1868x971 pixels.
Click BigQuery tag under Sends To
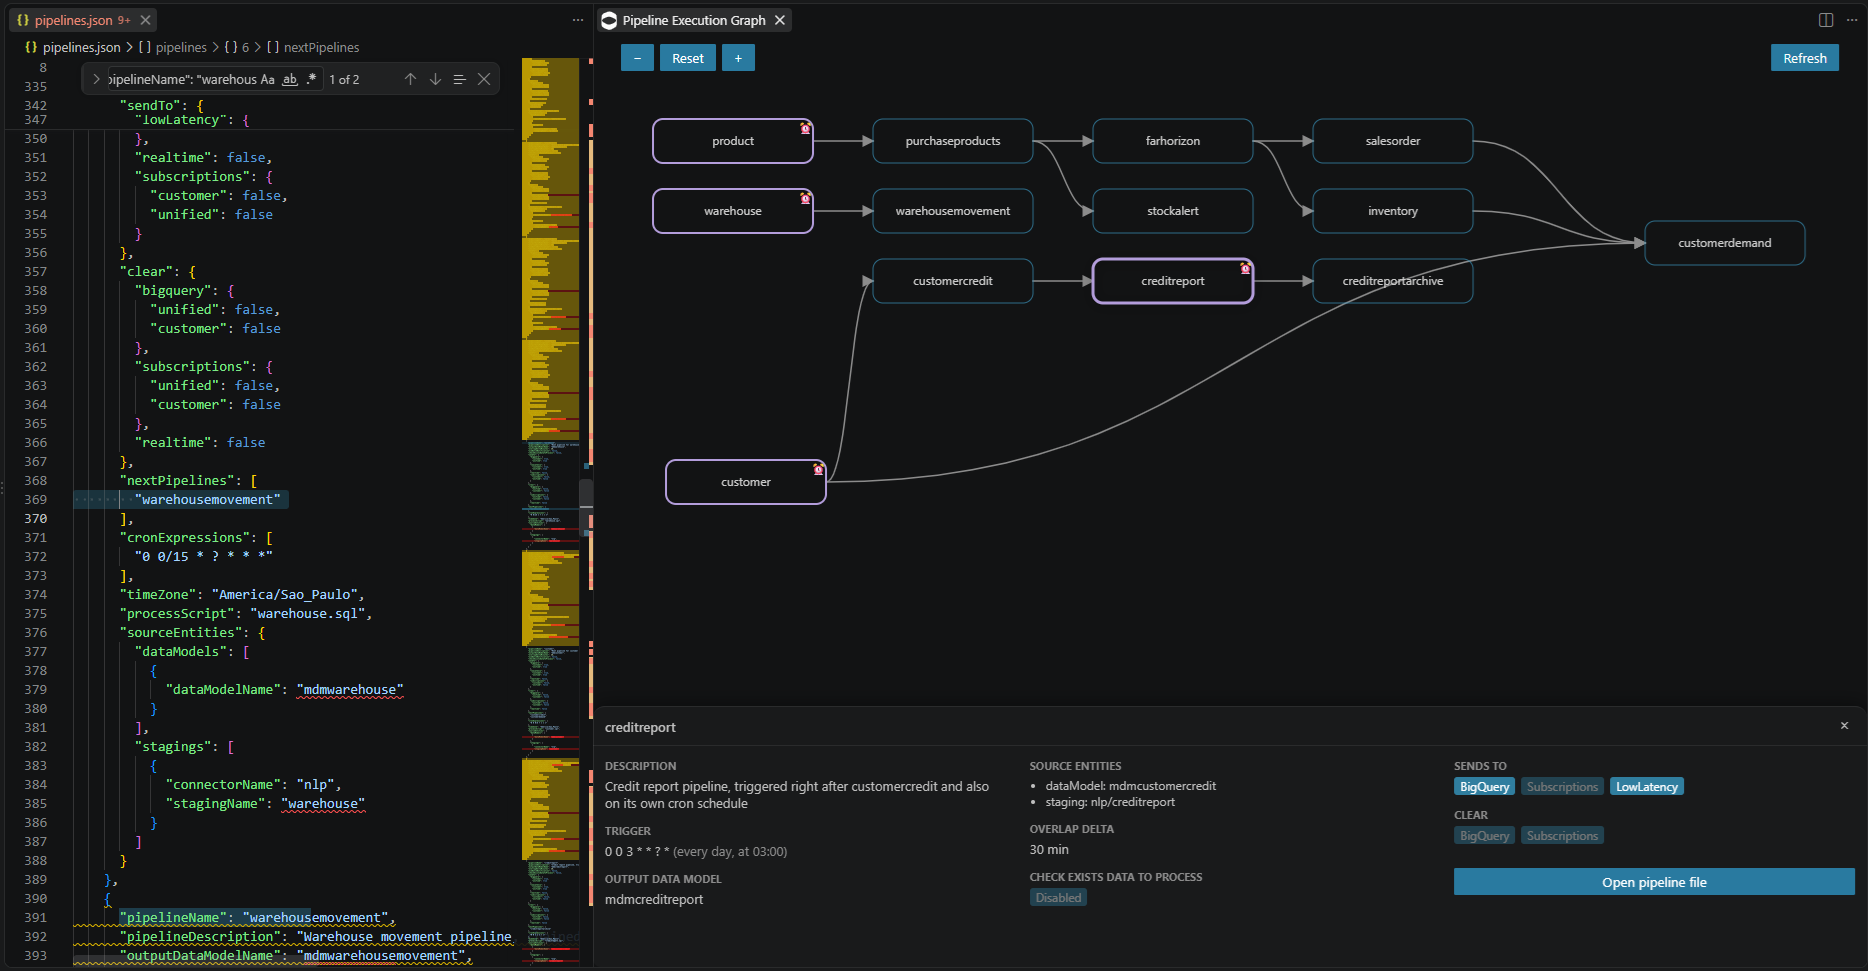tap(1484, 787)
